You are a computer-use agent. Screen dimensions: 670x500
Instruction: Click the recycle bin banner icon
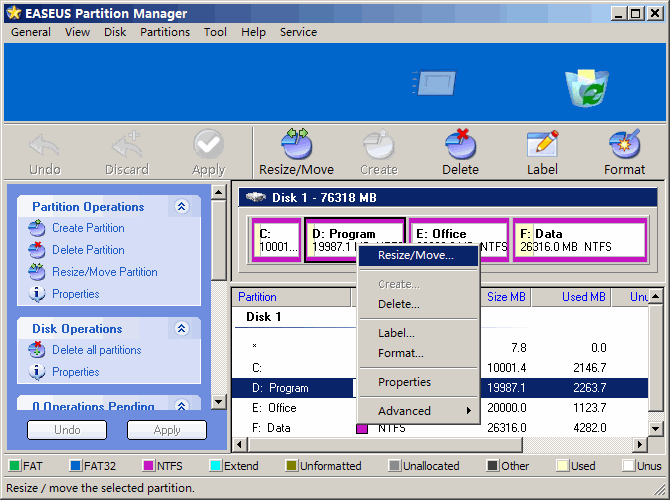click(587, 88)
